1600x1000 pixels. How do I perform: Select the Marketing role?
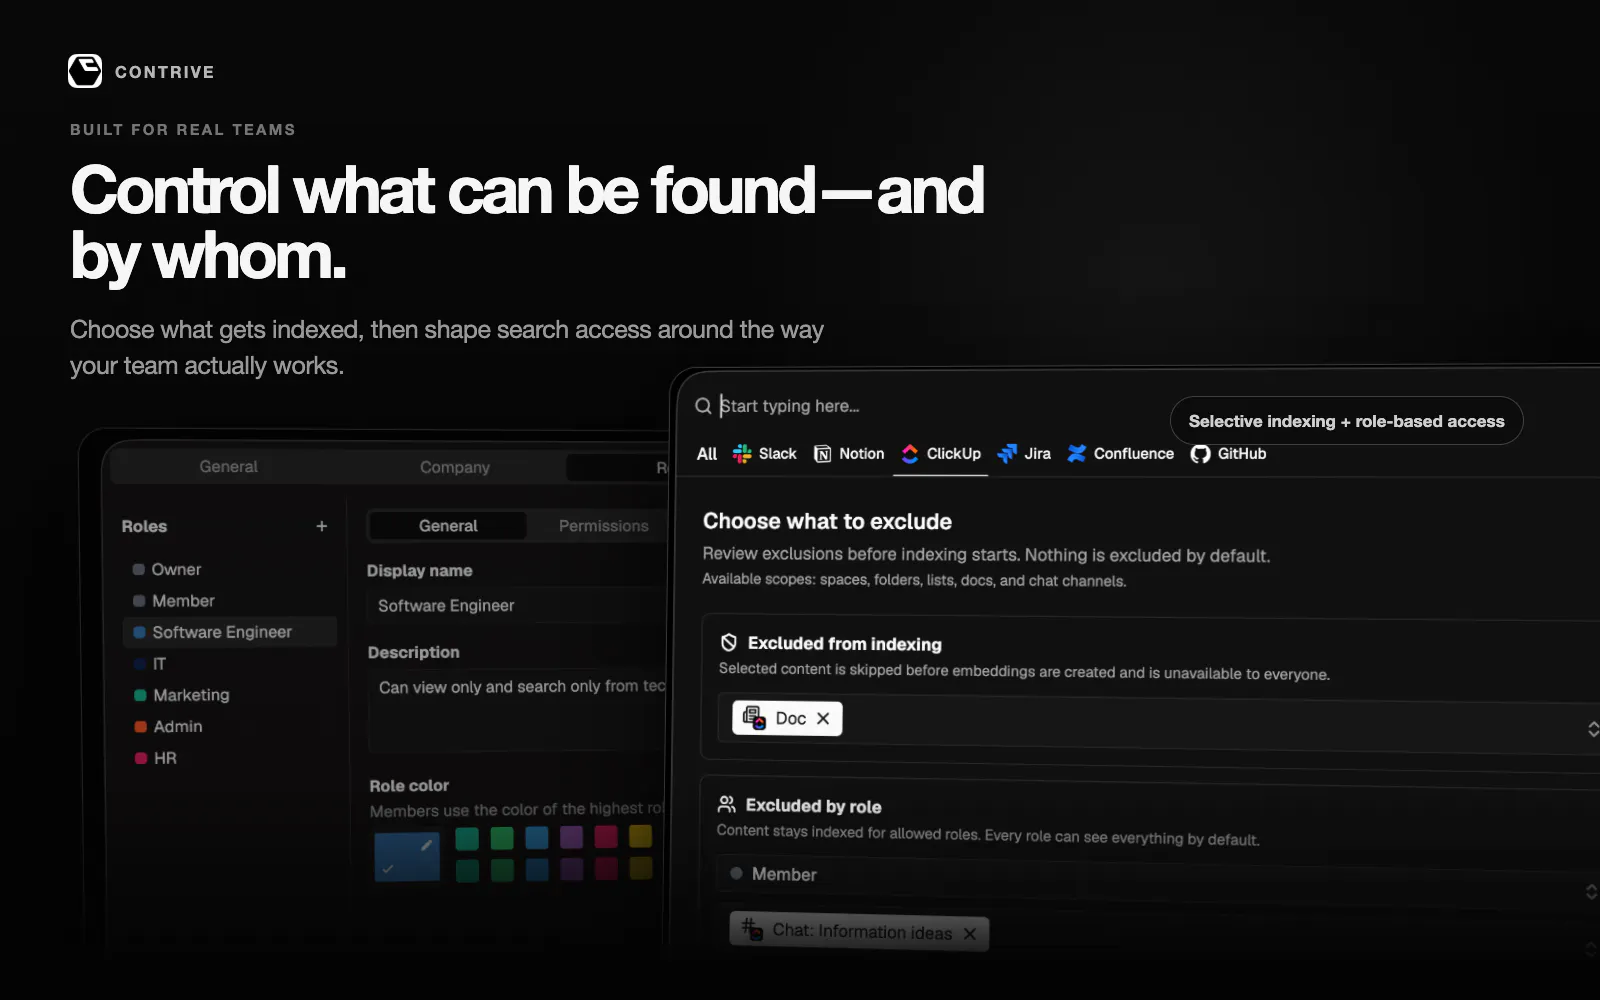click(x=229, y=695)
